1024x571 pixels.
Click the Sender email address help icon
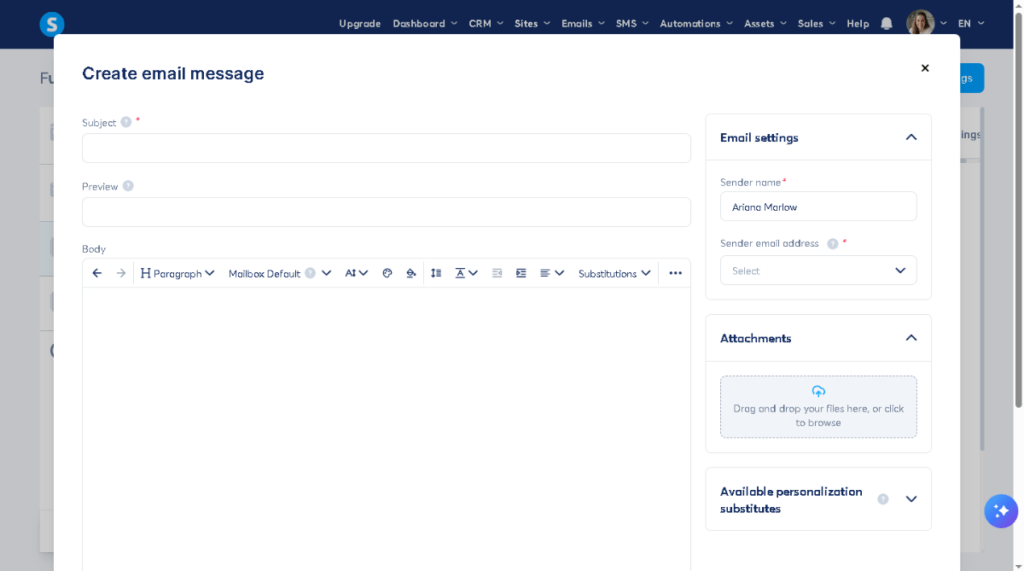[833, 244]
